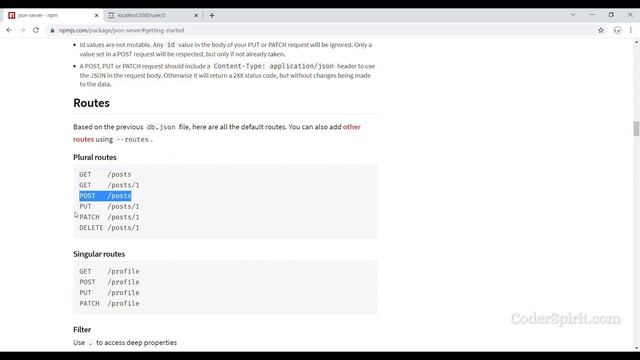Click the 'db.json' inline code

(161, 127)
